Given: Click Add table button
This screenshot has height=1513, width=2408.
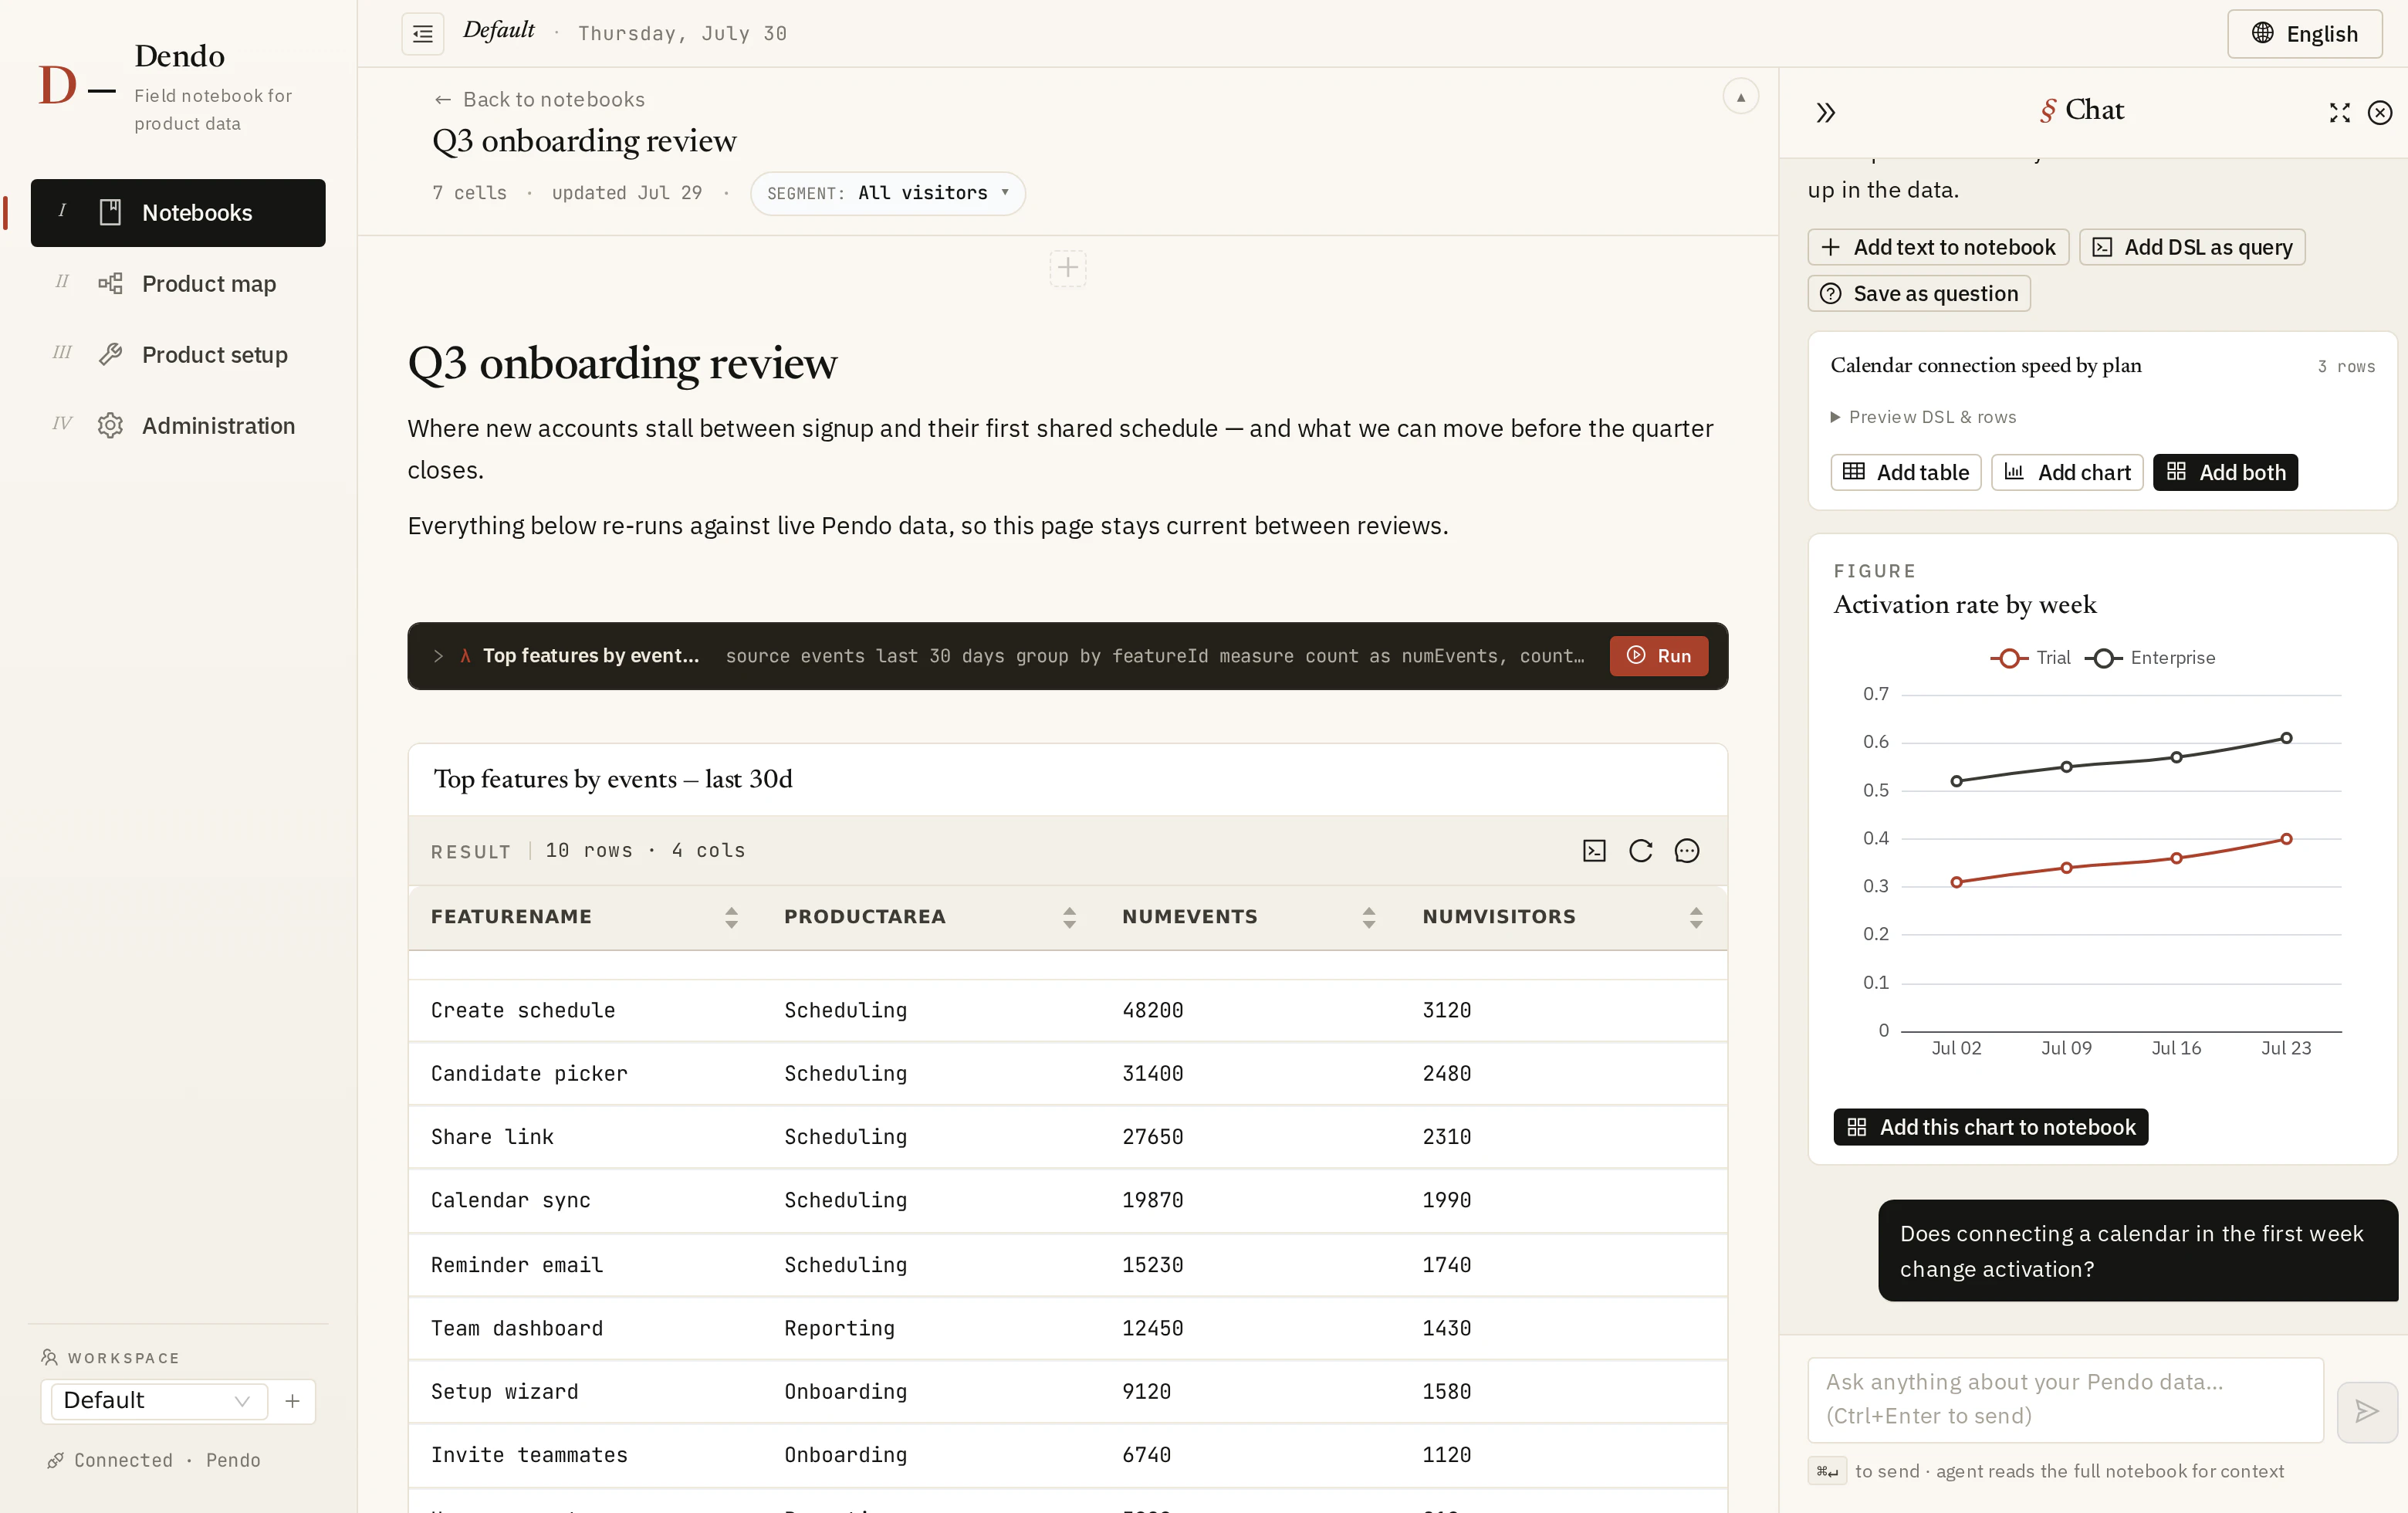Looking at the screenshot, I should pos(1906,472).
